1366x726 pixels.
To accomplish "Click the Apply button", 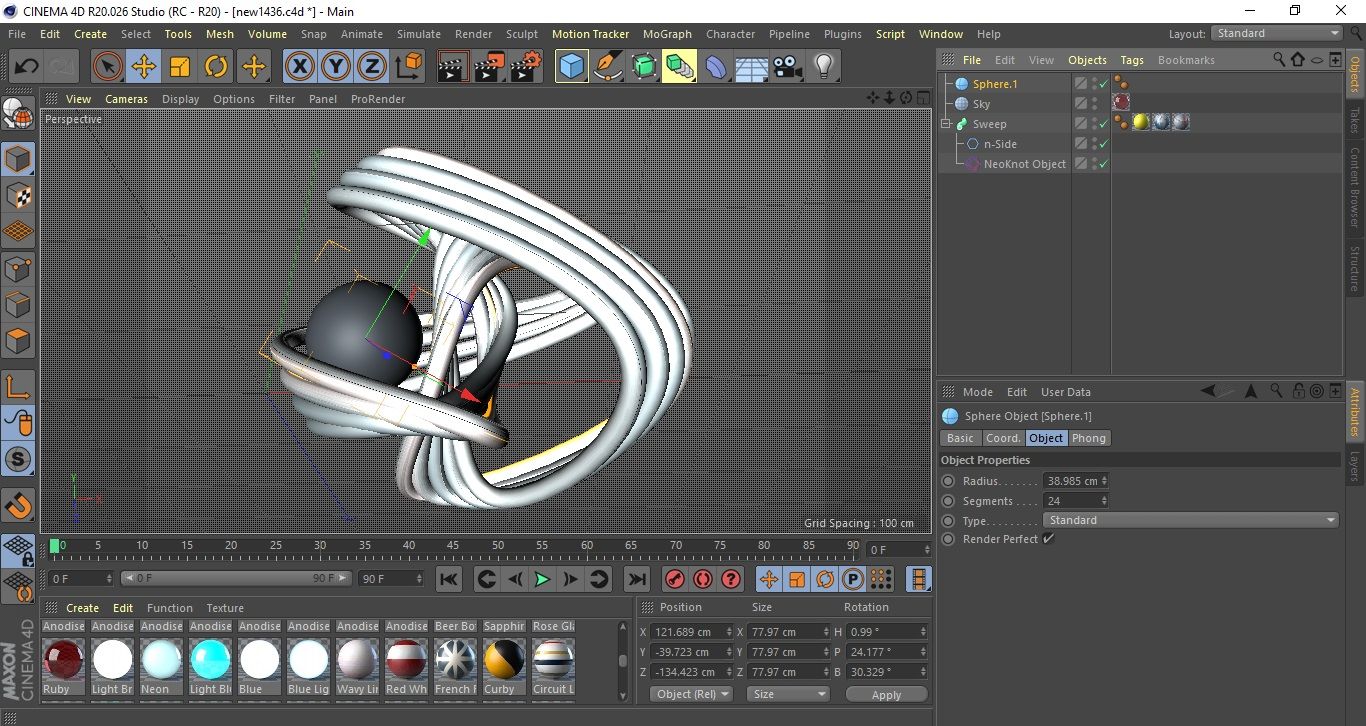I will coord(886,694).
